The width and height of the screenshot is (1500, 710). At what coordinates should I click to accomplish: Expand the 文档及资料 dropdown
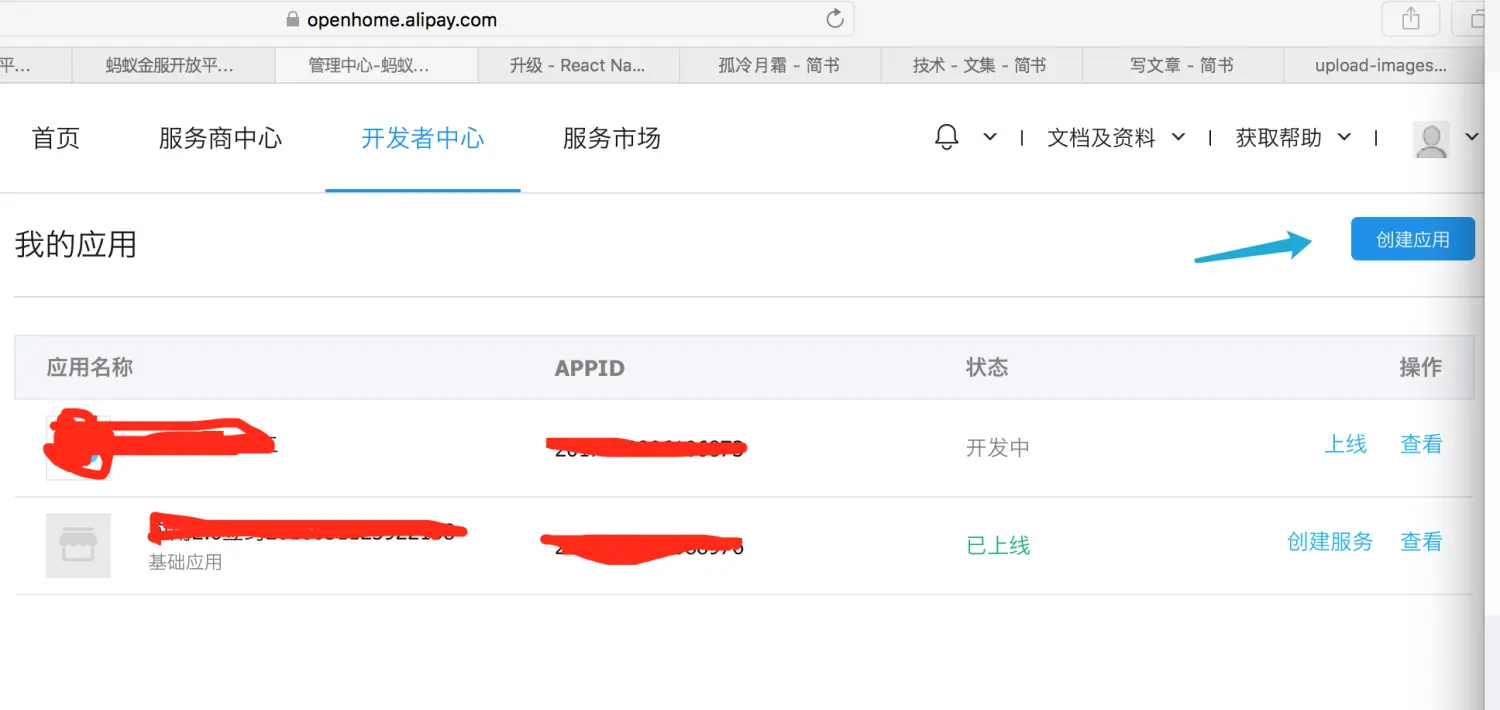[x=1116, y=138]
